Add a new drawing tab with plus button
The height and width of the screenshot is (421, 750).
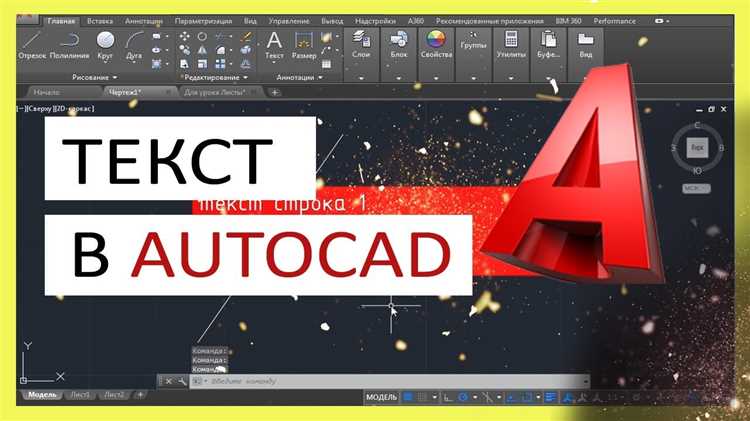tap(275, 92)
